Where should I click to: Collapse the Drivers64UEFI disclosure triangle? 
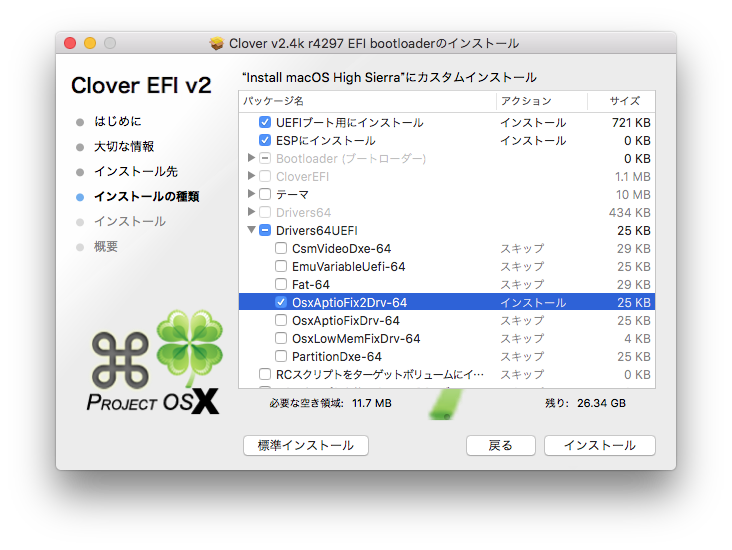click(251, 230)
